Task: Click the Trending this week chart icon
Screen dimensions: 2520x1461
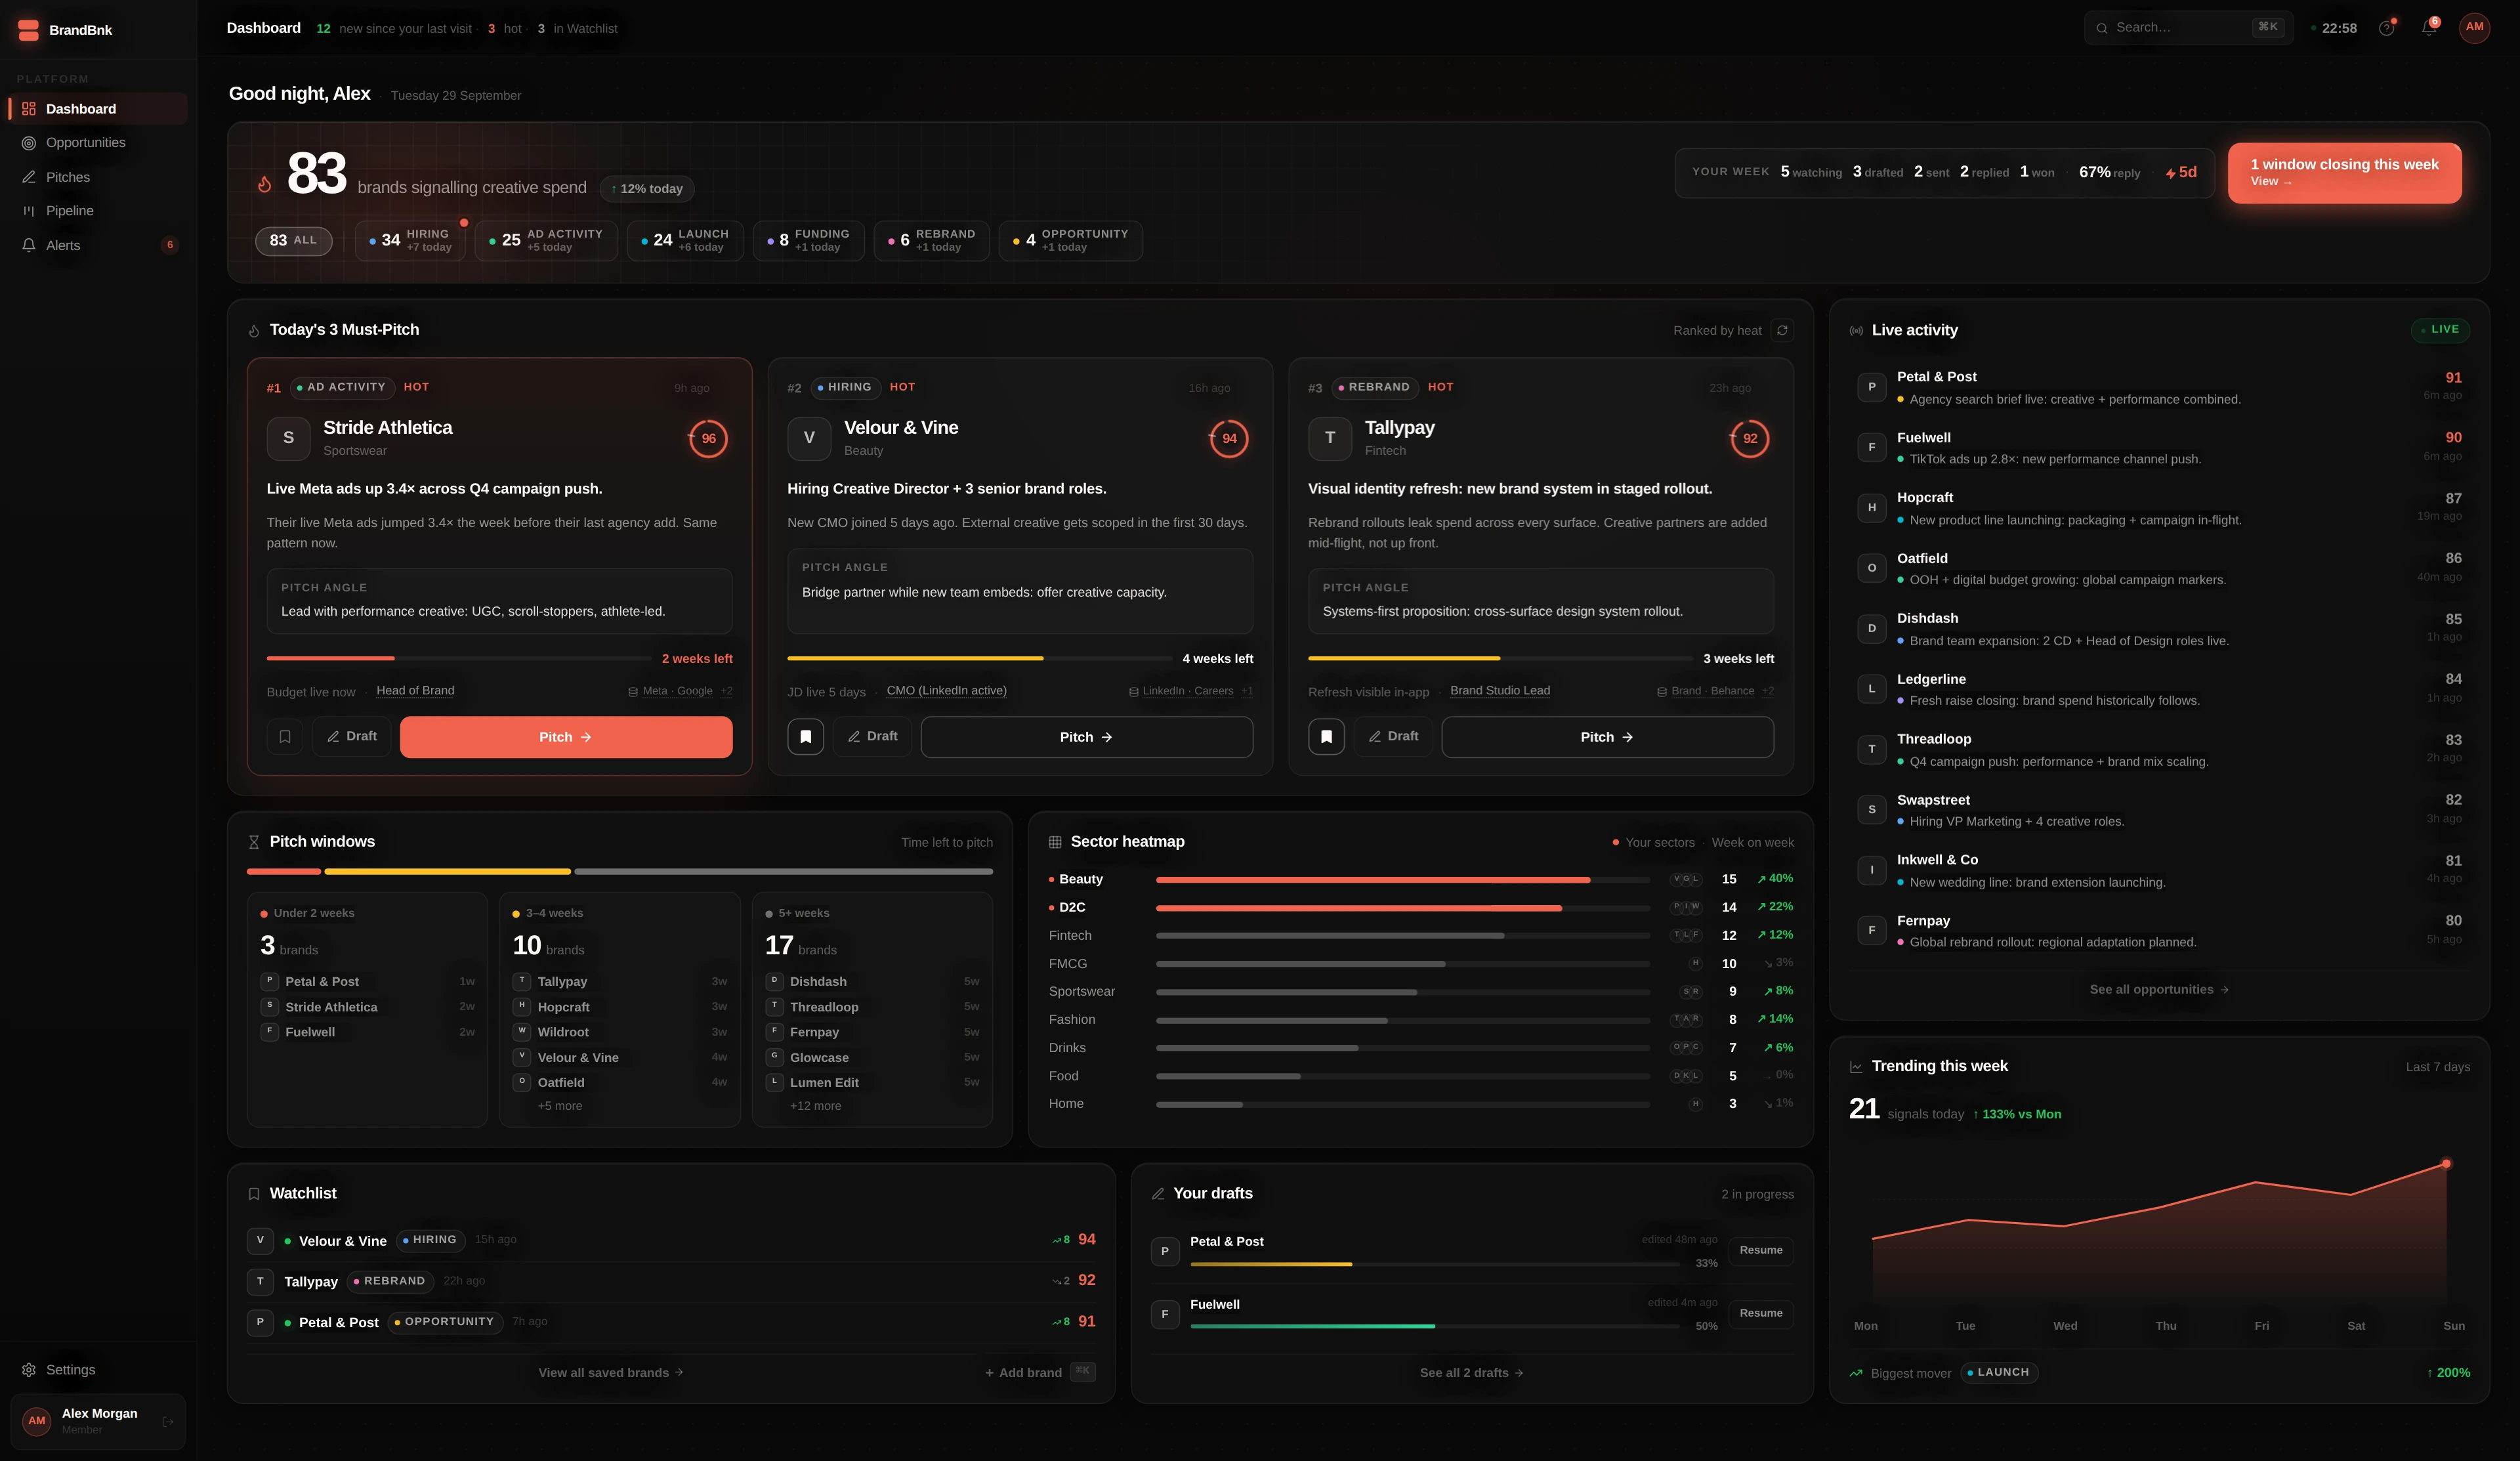Action: 1856,1067
